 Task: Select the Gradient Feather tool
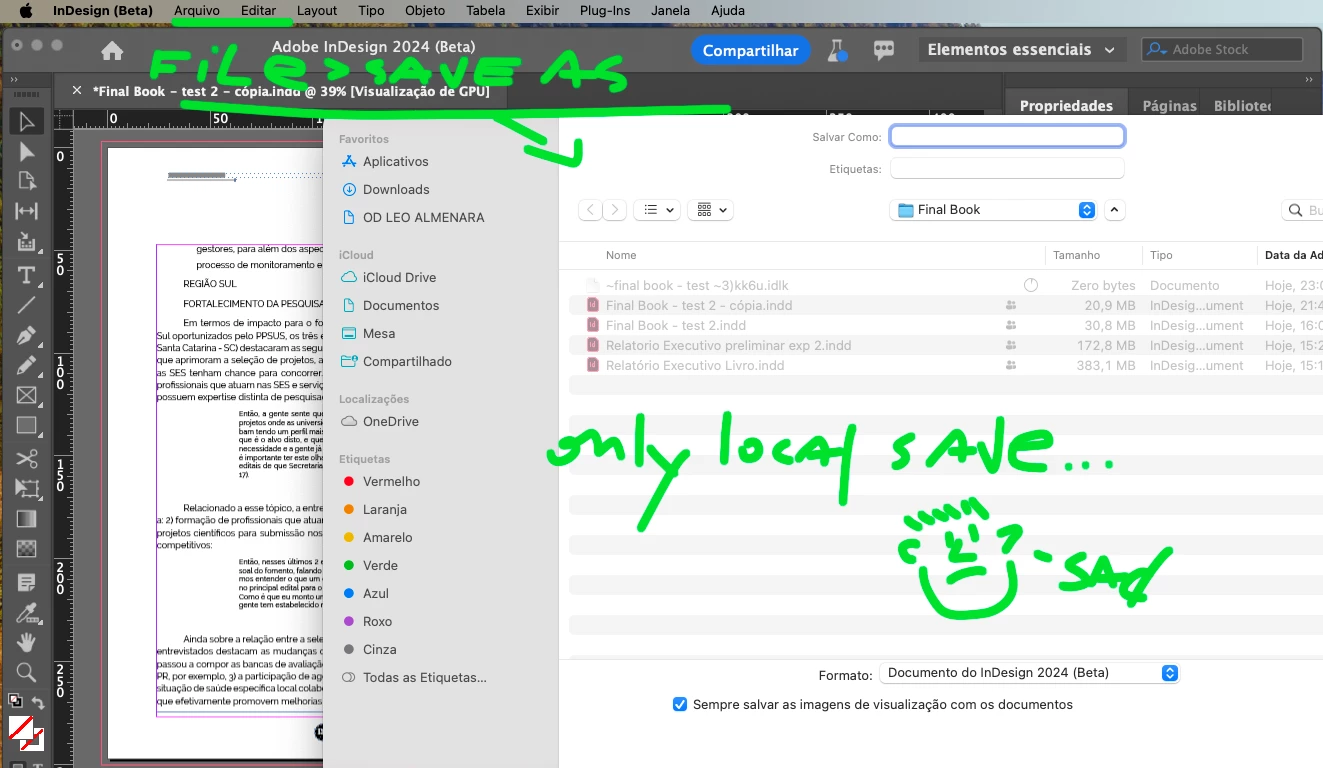[x=26, y=549]
